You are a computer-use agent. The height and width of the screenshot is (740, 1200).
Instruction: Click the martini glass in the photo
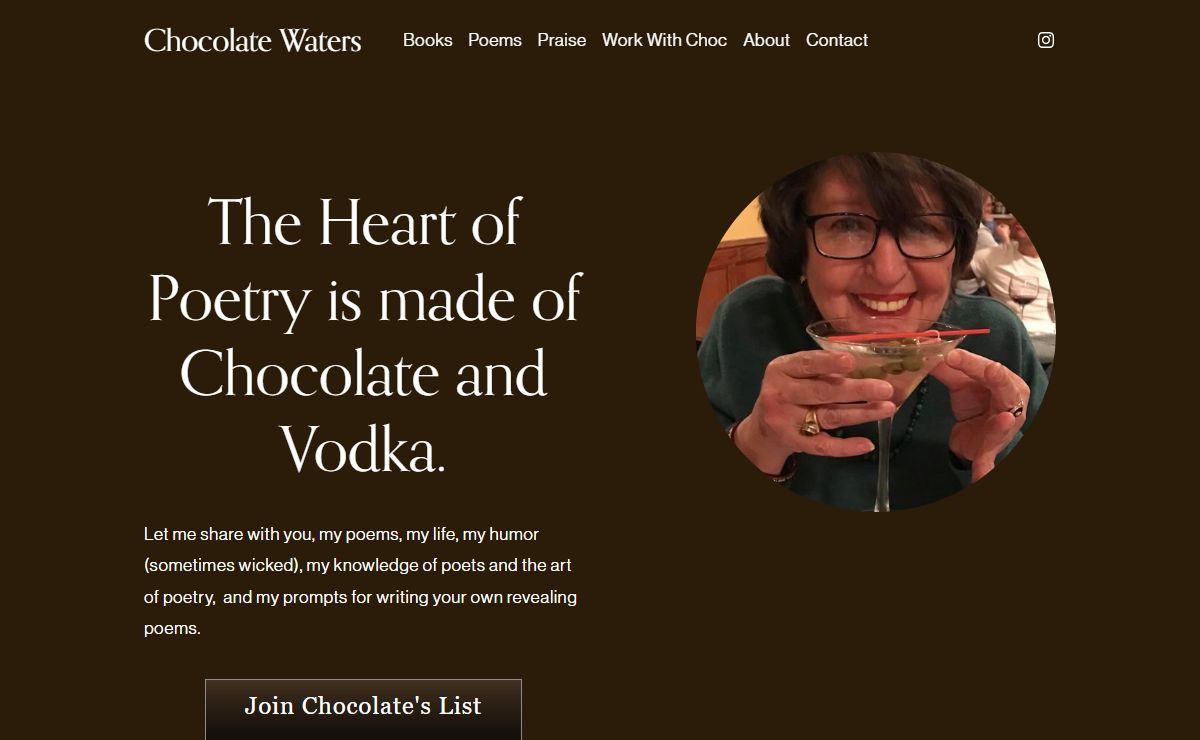click(885, 400)
